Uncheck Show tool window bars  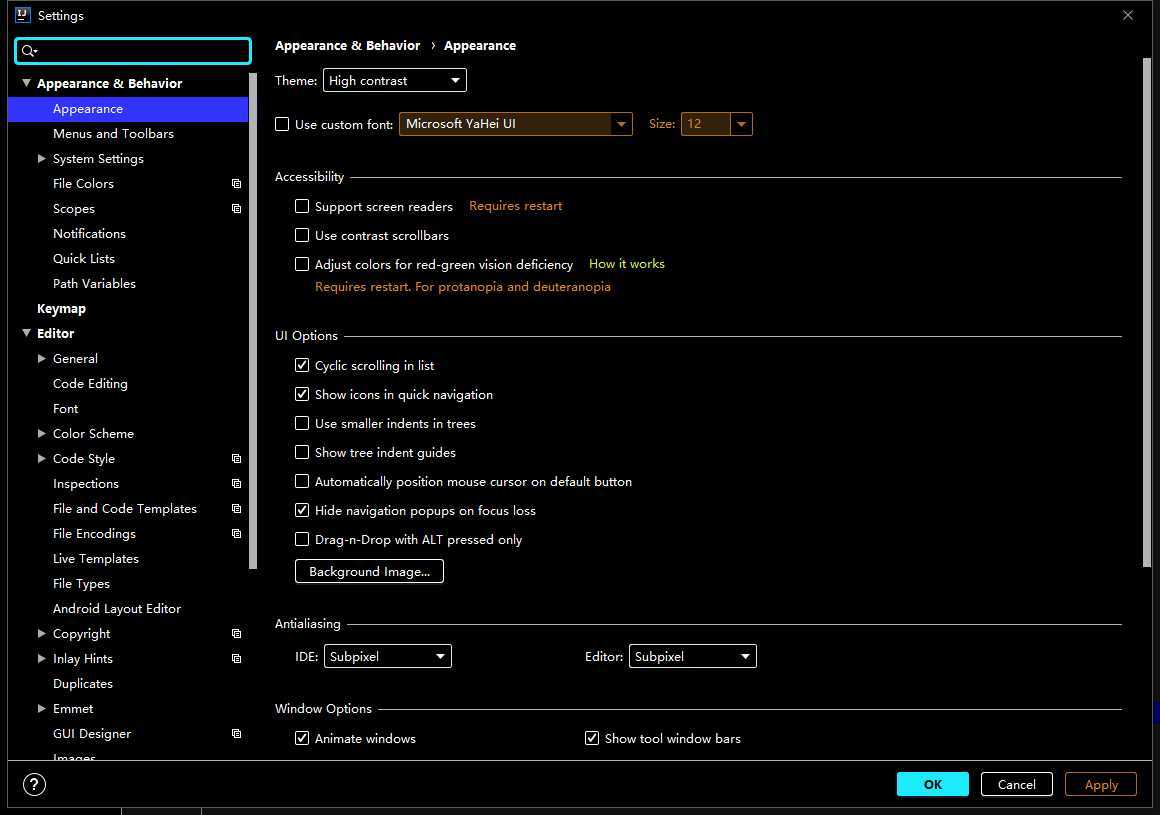(x=592, y=738)
